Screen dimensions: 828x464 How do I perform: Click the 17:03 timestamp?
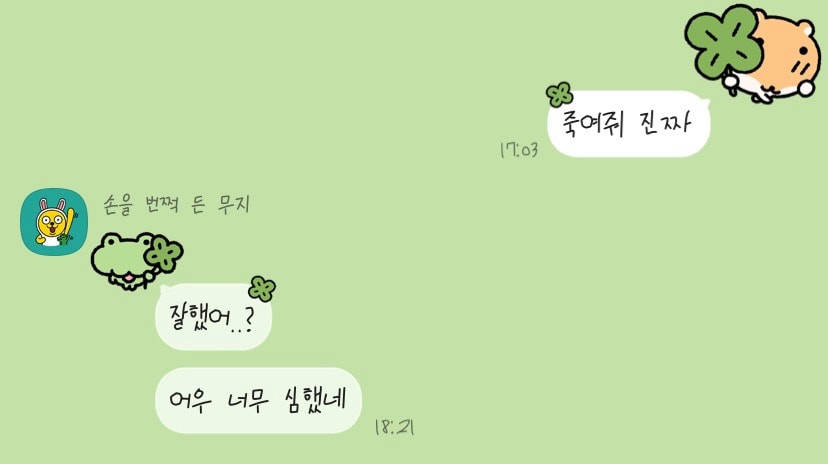pos(519,150)
